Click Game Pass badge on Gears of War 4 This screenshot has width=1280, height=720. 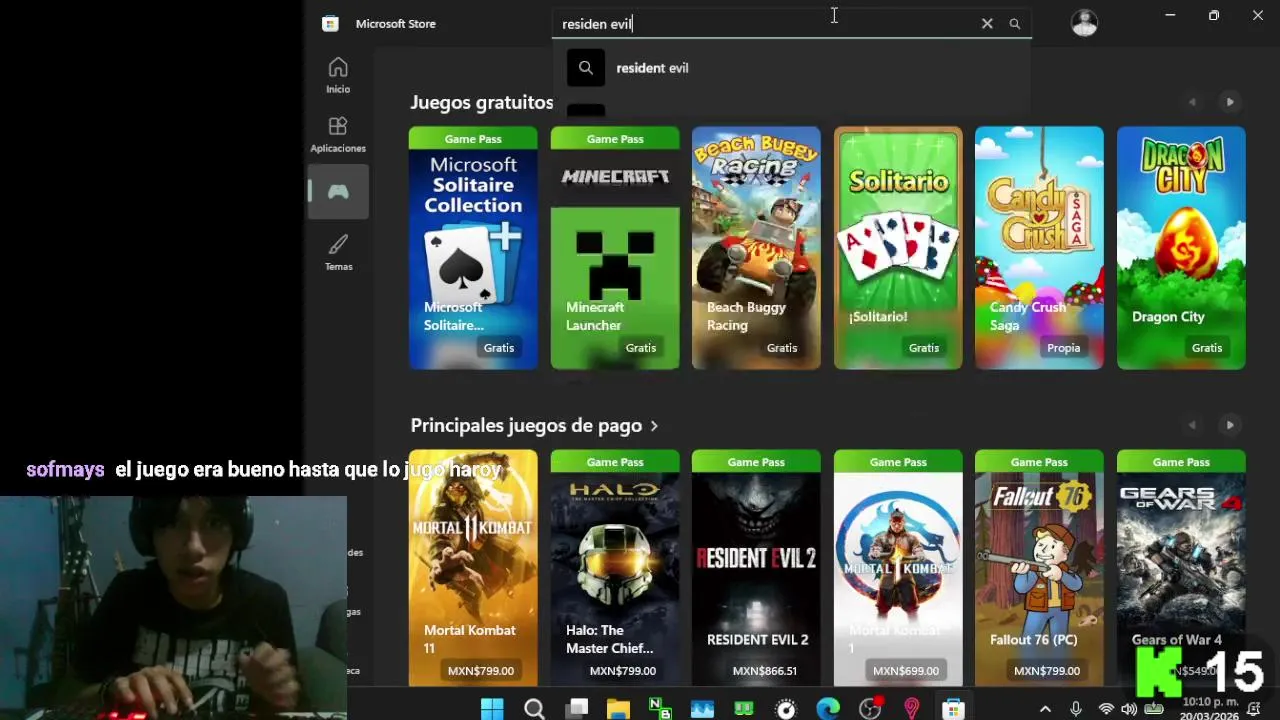click(x=1181, y=462)
